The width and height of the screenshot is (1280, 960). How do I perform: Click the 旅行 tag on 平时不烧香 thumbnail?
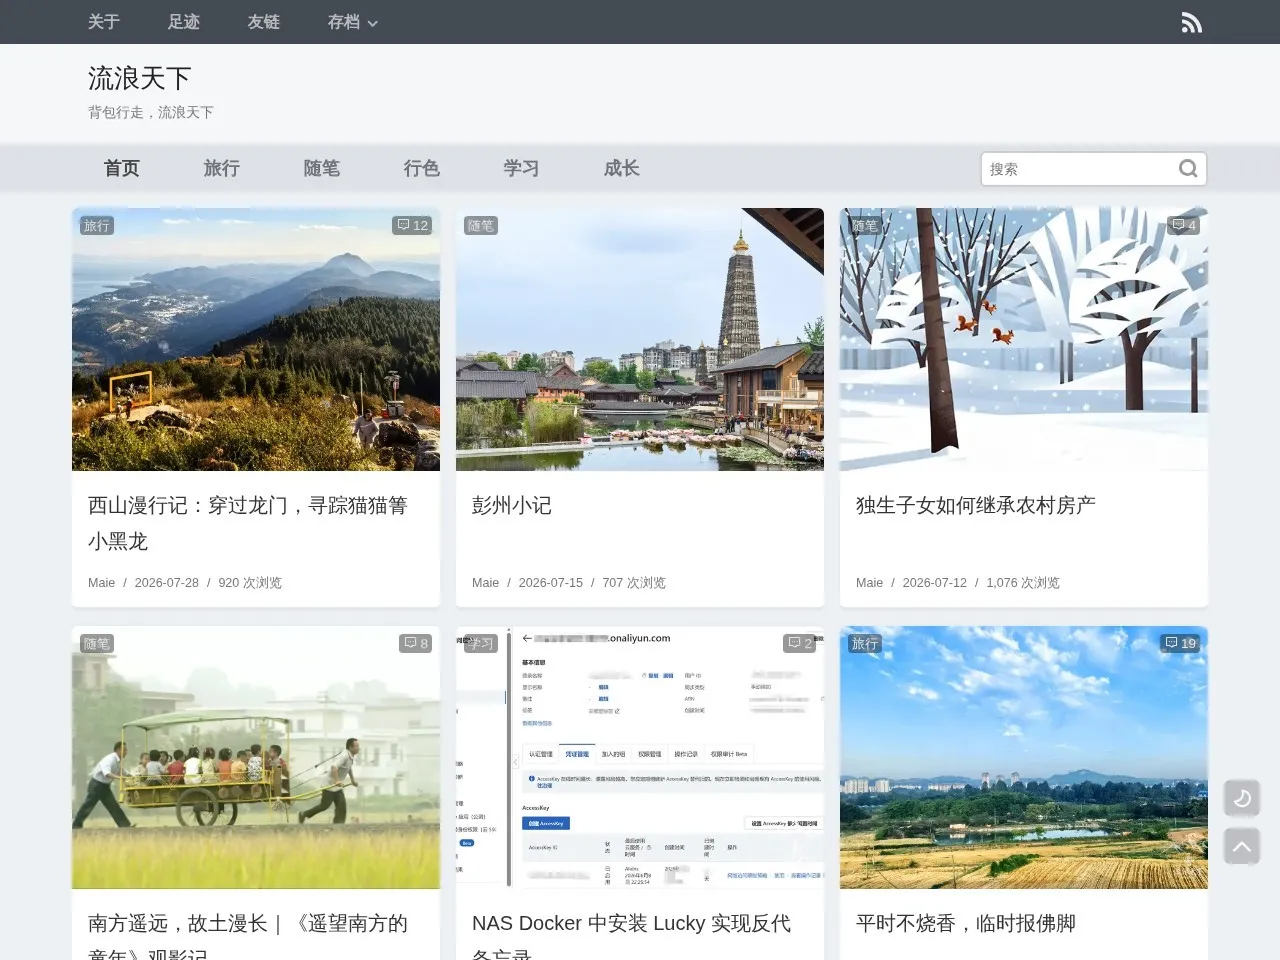tap(865, 643)
